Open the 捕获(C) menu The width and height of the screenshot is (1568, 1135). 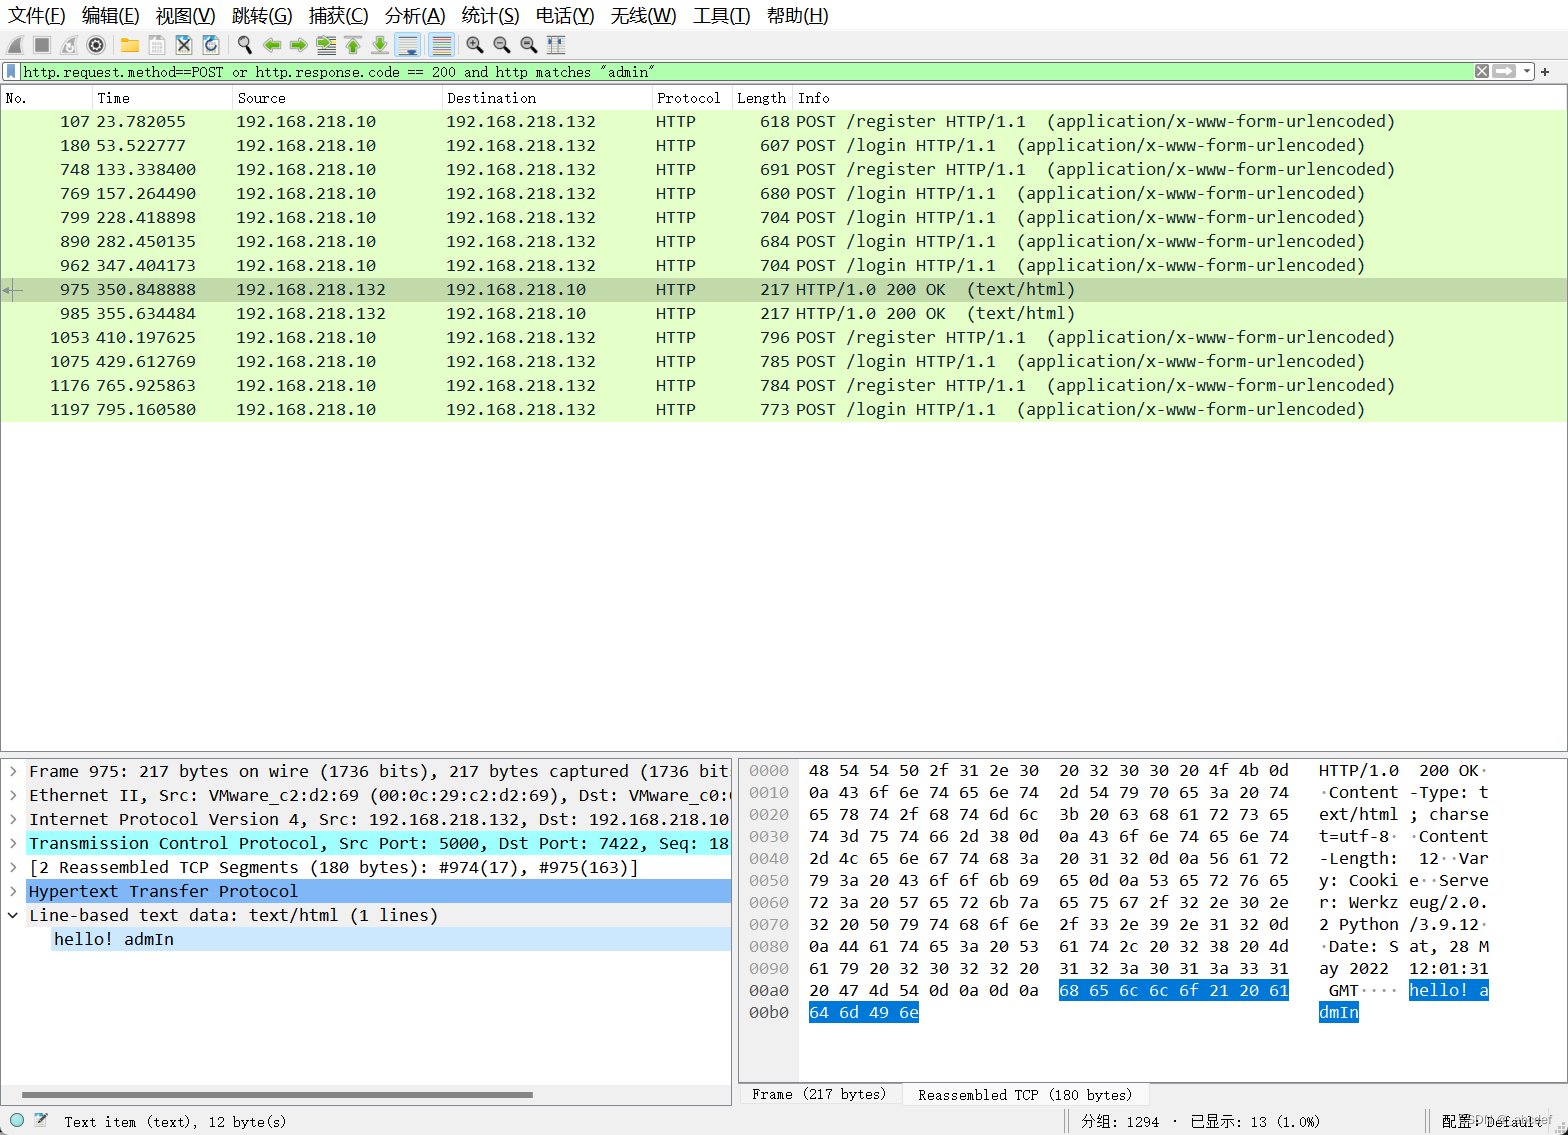pyautogui.click(x=339, y=16)
